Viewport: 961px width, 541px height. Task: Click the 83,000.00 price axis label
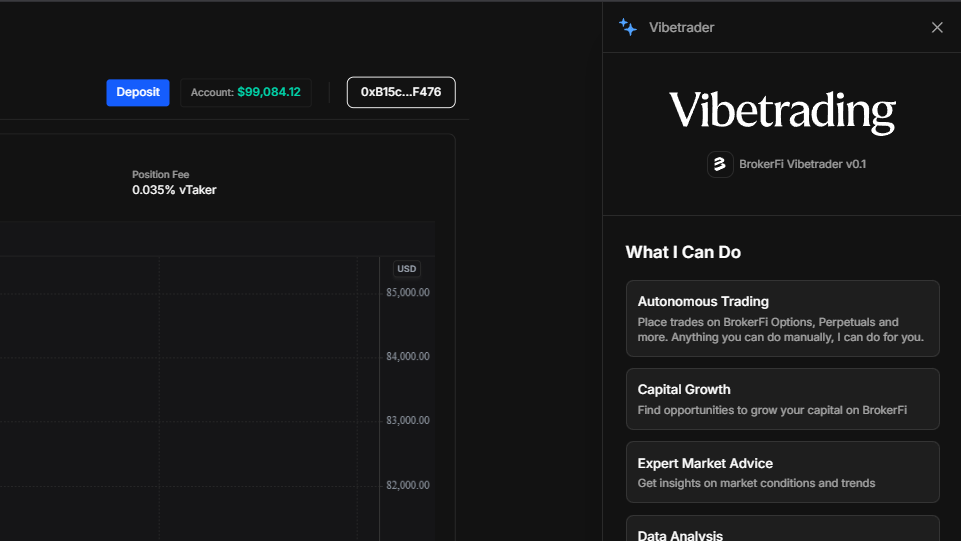click(x=407, y=421)
